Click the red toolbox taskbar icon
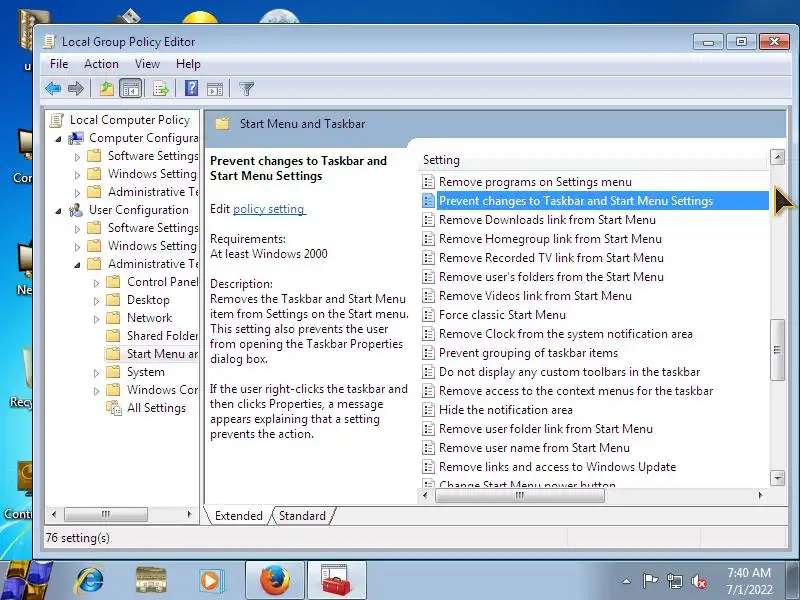This screenshot has width=800, height=600. pyautogui.click(x=336, y=580)
